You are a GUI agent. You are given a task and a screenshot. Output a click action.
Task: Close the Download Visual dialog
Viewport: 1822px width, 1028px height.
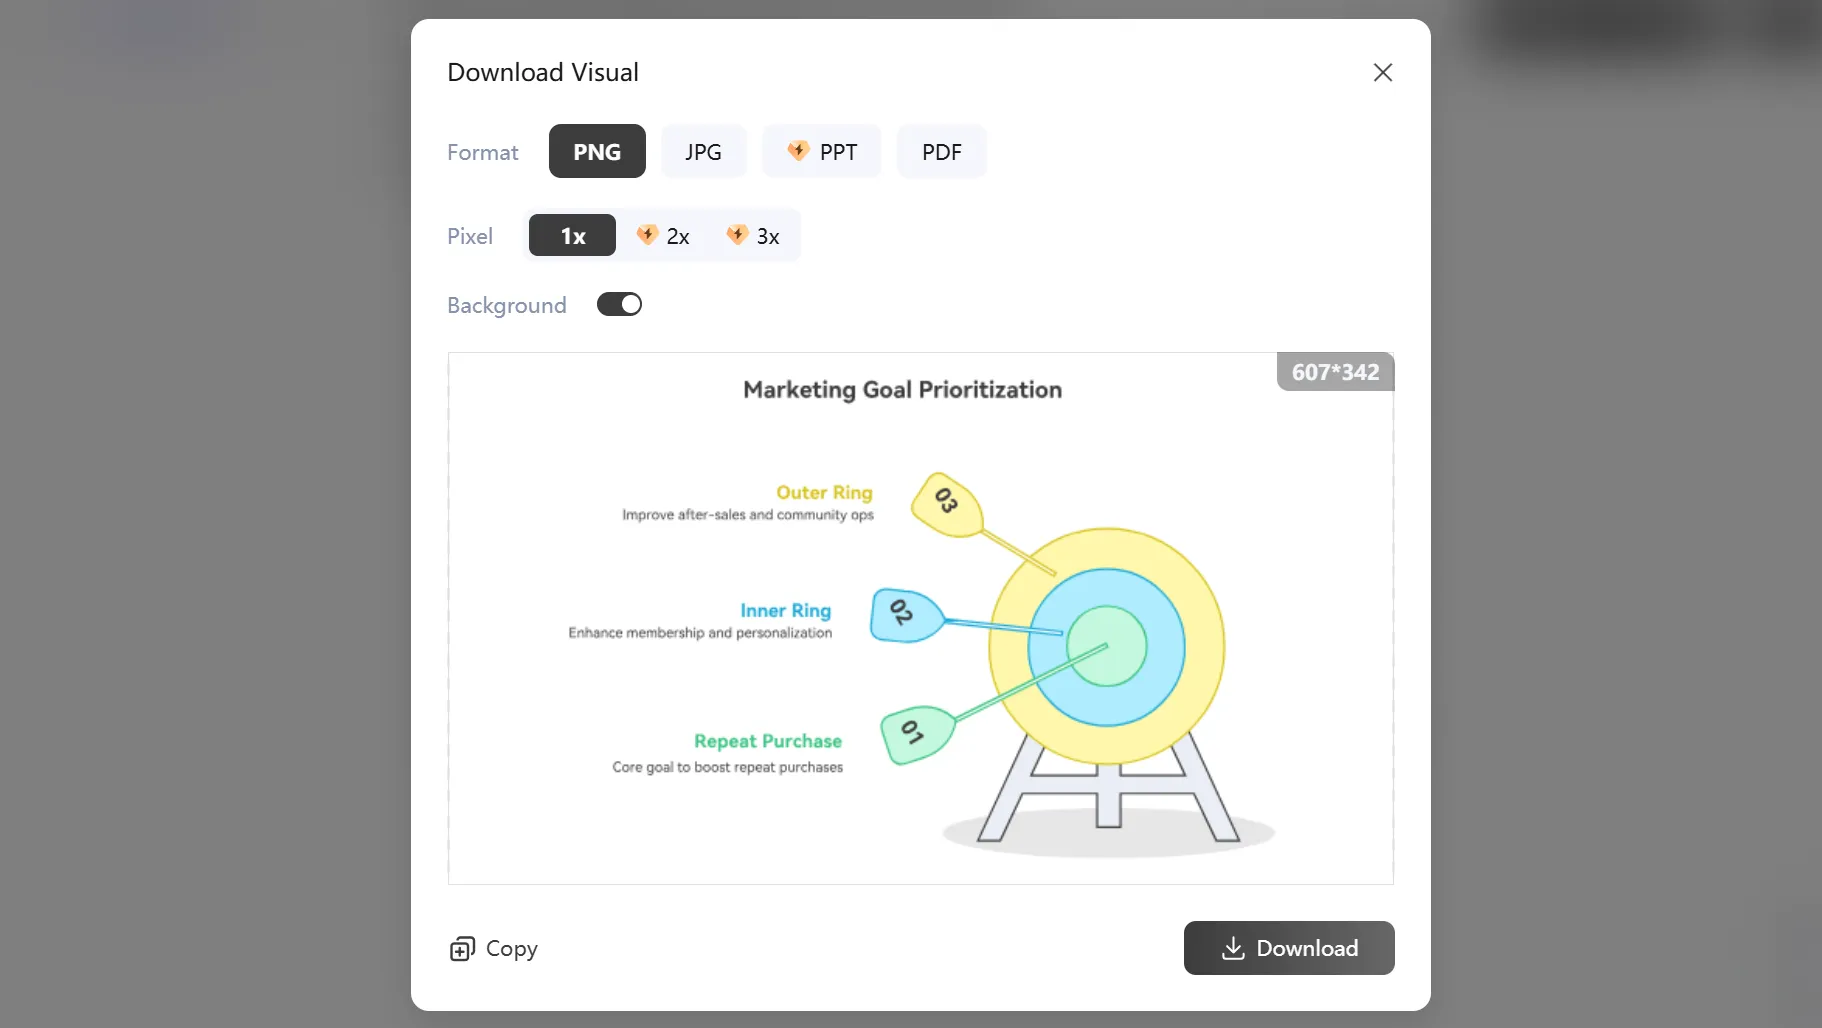tap(1382, 73)
